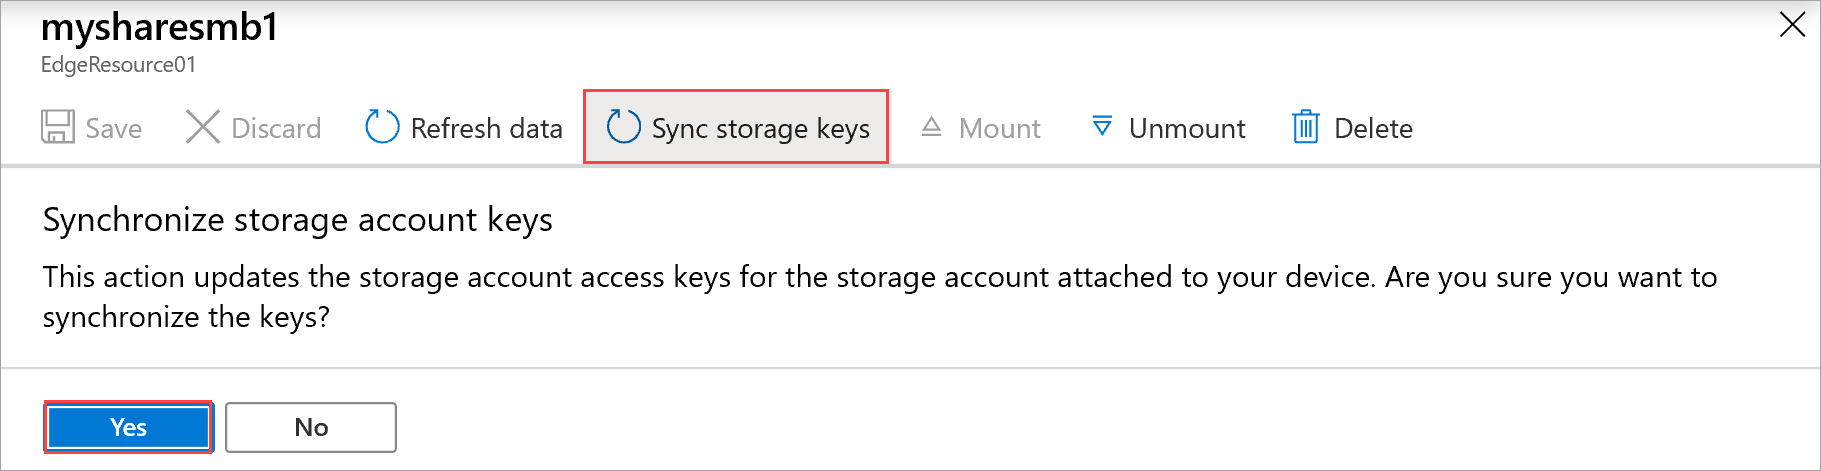Image resolution: width=1821 pixels, height=471 pixels.
Task: Select the Unmount command label
Action: pos(1187,128)
